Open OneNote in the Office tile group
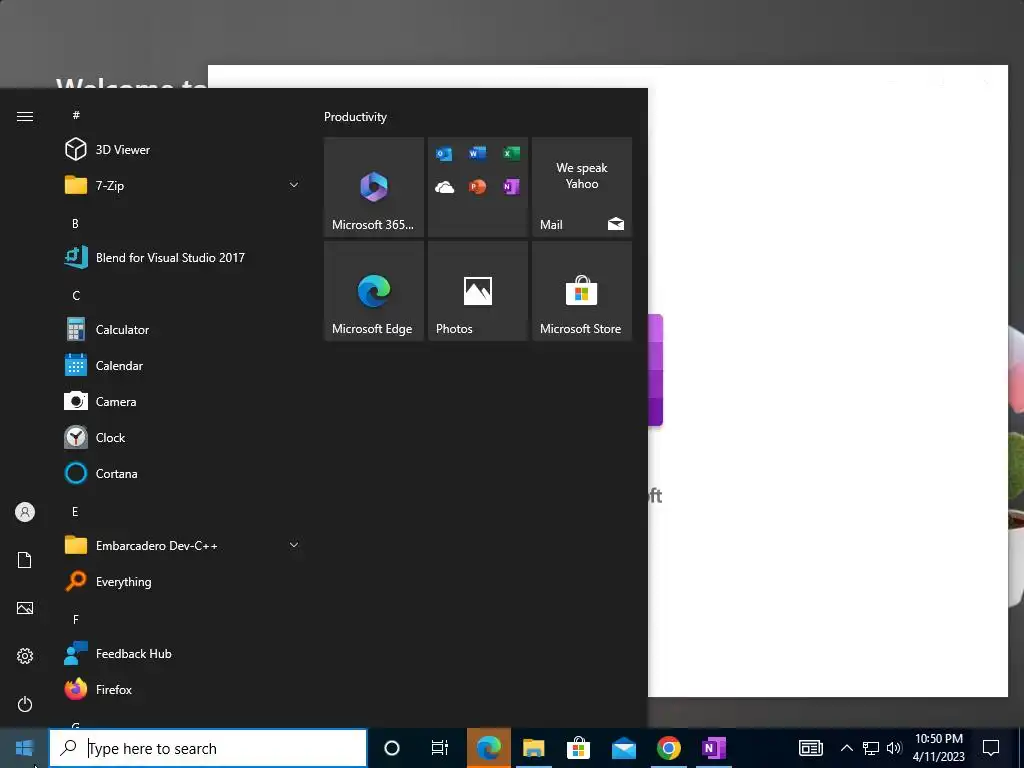The height and width of the screenshot is (768, 1024). pyautogui.click(x=511, y=187)
